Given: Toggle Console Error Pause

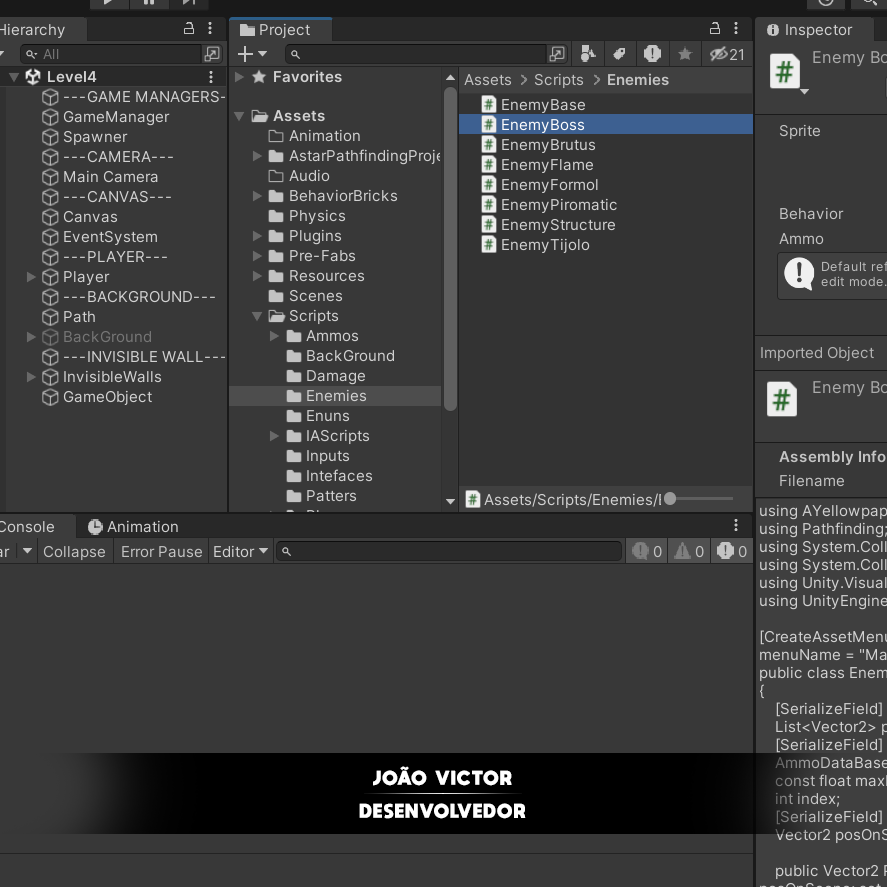Looking at the screenshot, I should click(x=161, y=552).
